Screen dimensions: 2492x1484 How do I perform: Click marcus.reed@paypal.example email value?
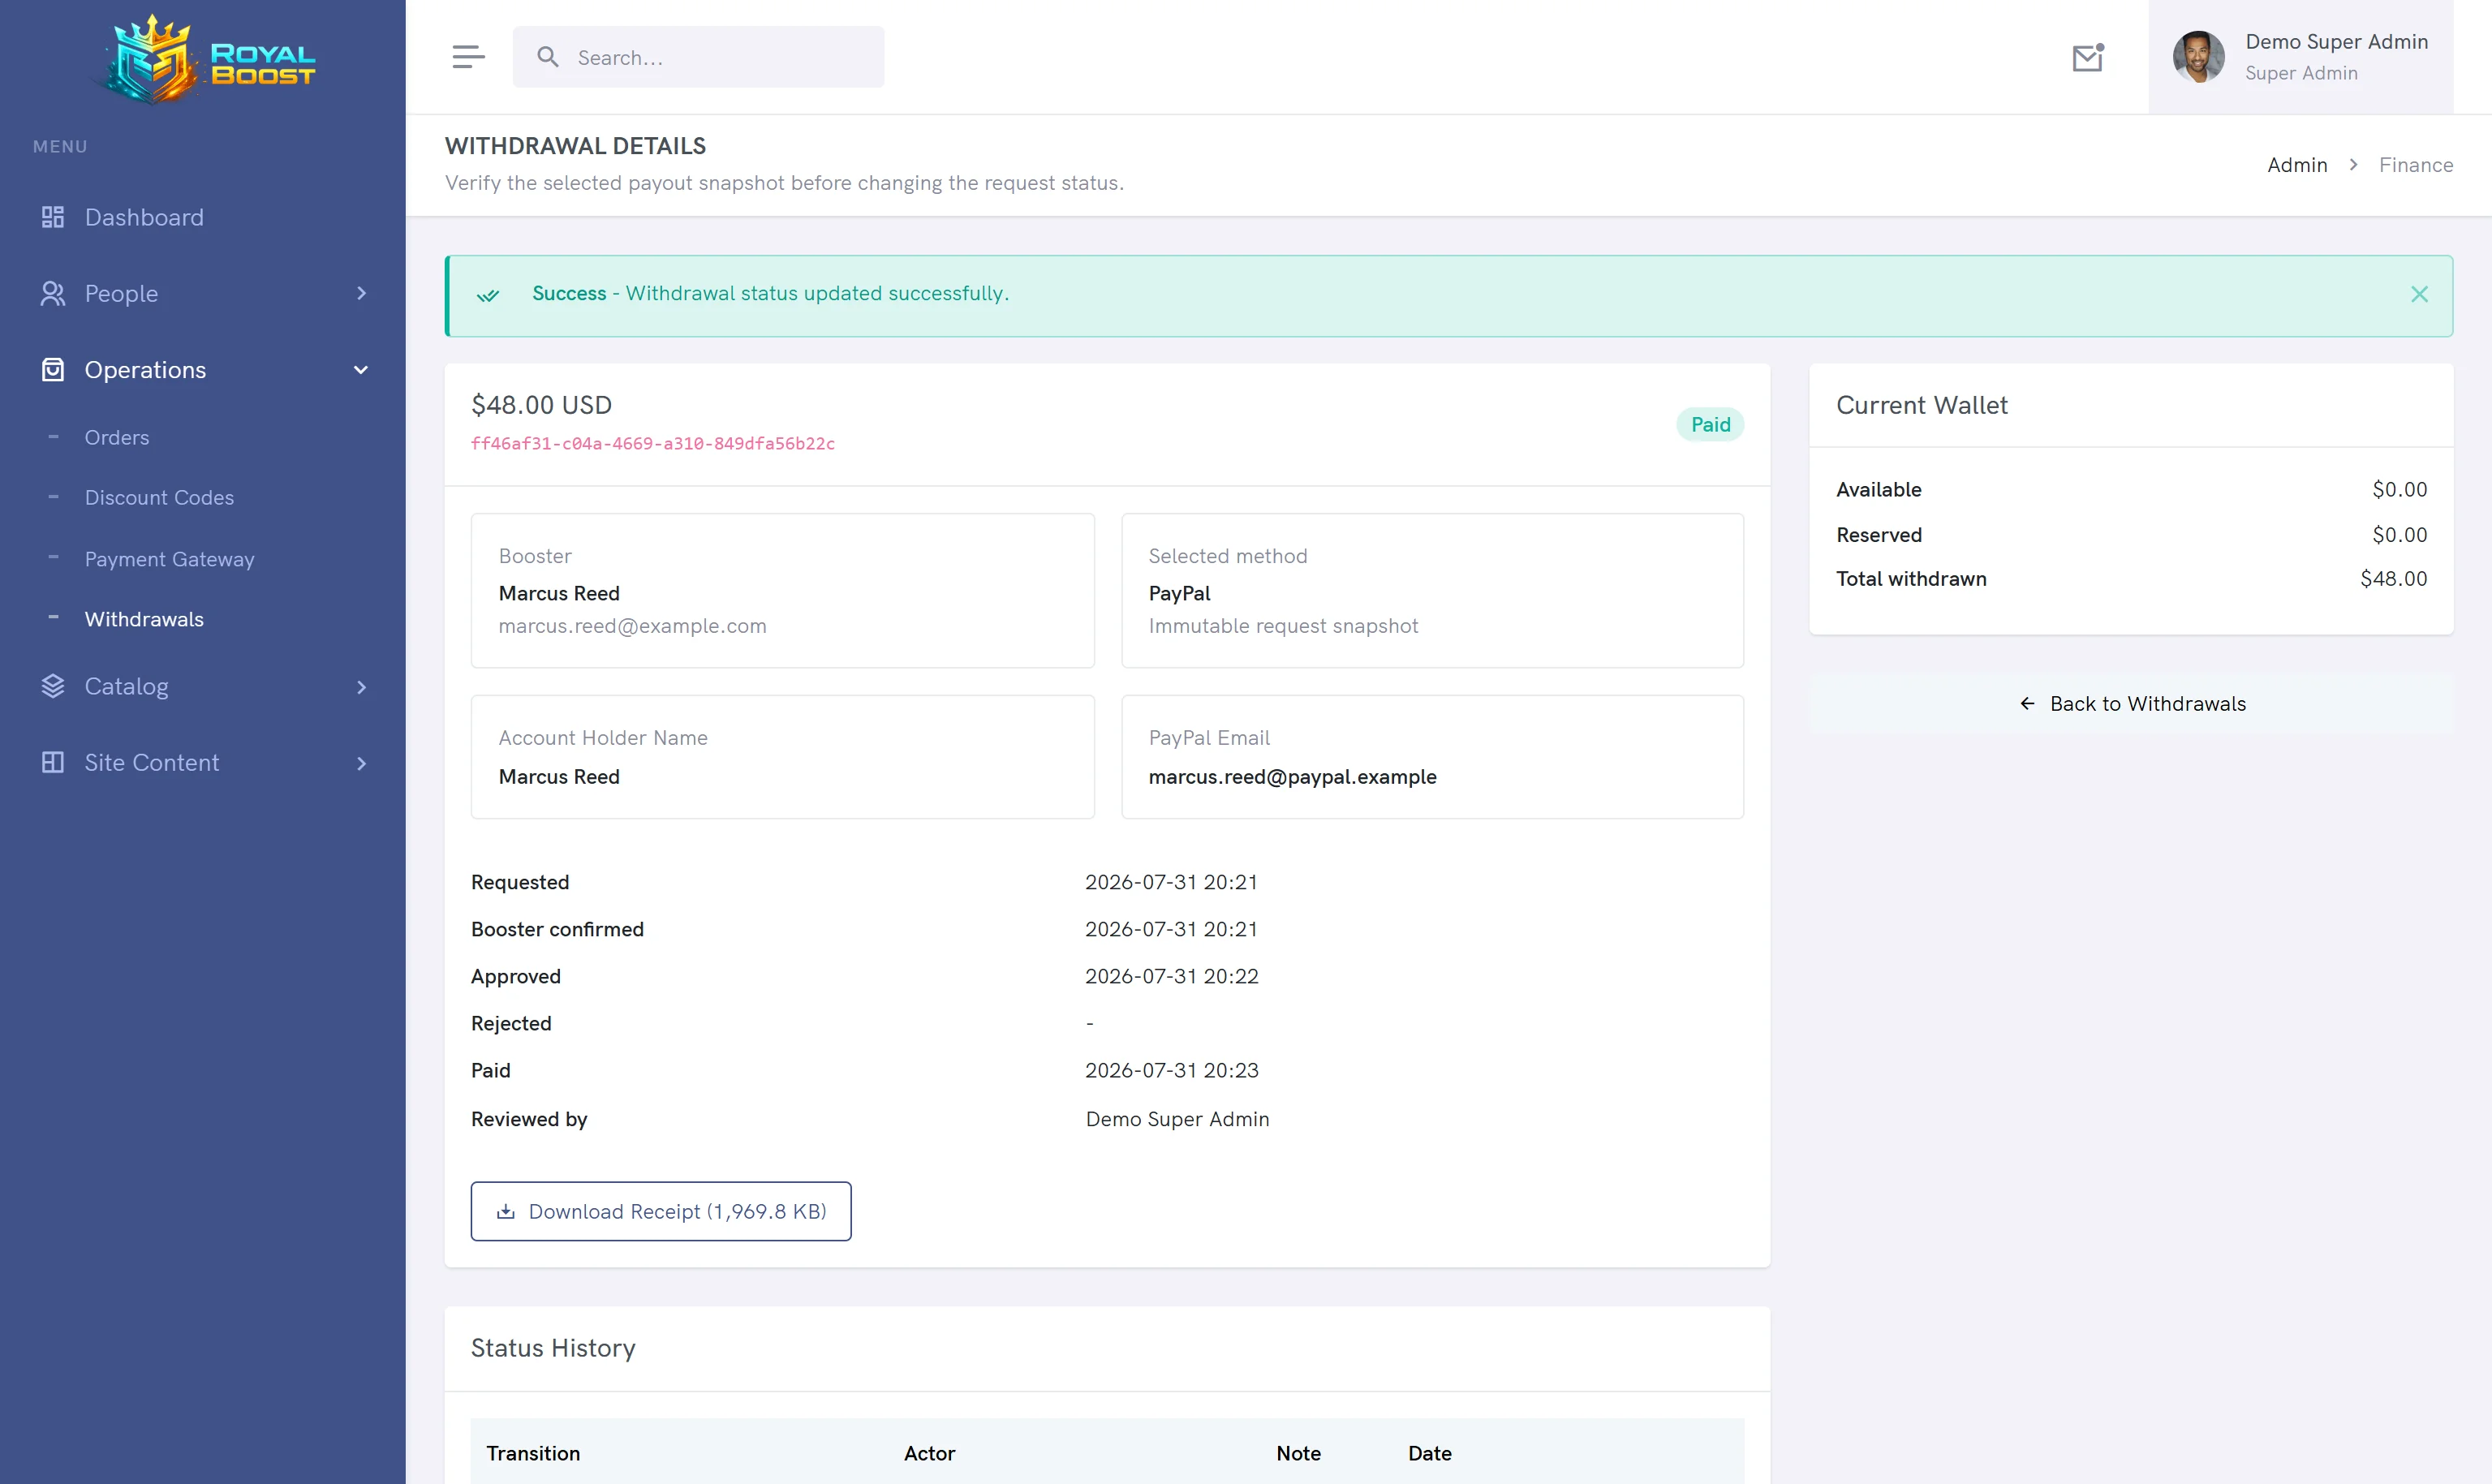(x=1292, y=776)
